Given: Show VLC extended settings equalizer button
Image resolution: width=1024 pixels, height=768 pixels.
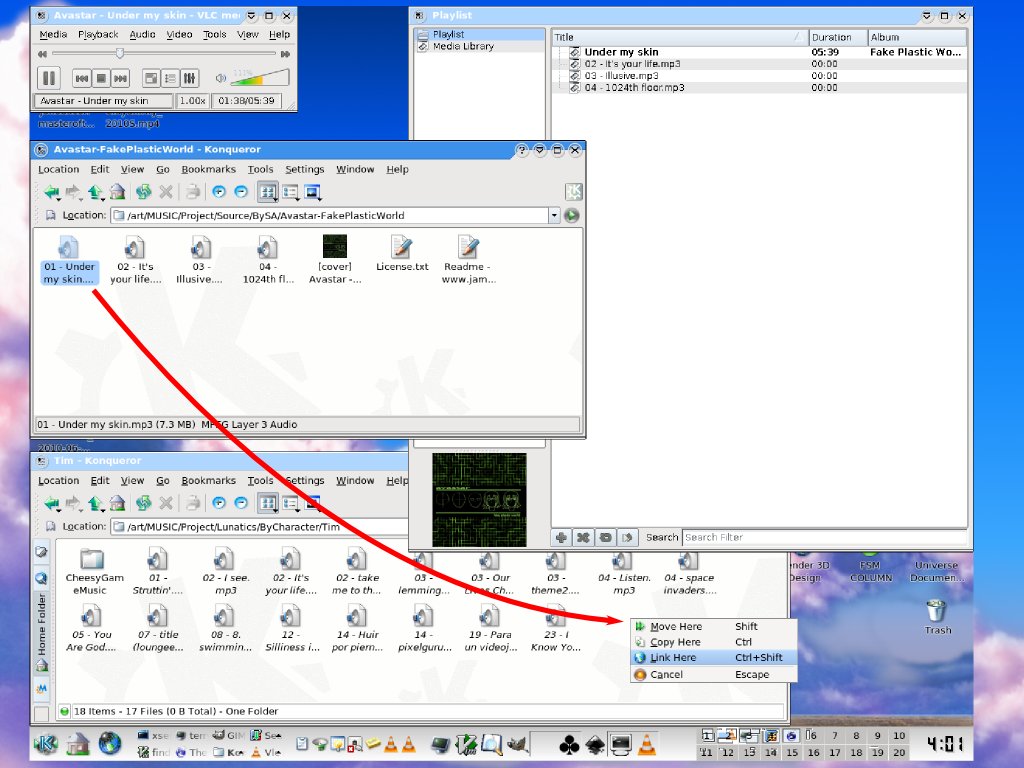Looking at the screenshot, I should (x=189, y=78).
